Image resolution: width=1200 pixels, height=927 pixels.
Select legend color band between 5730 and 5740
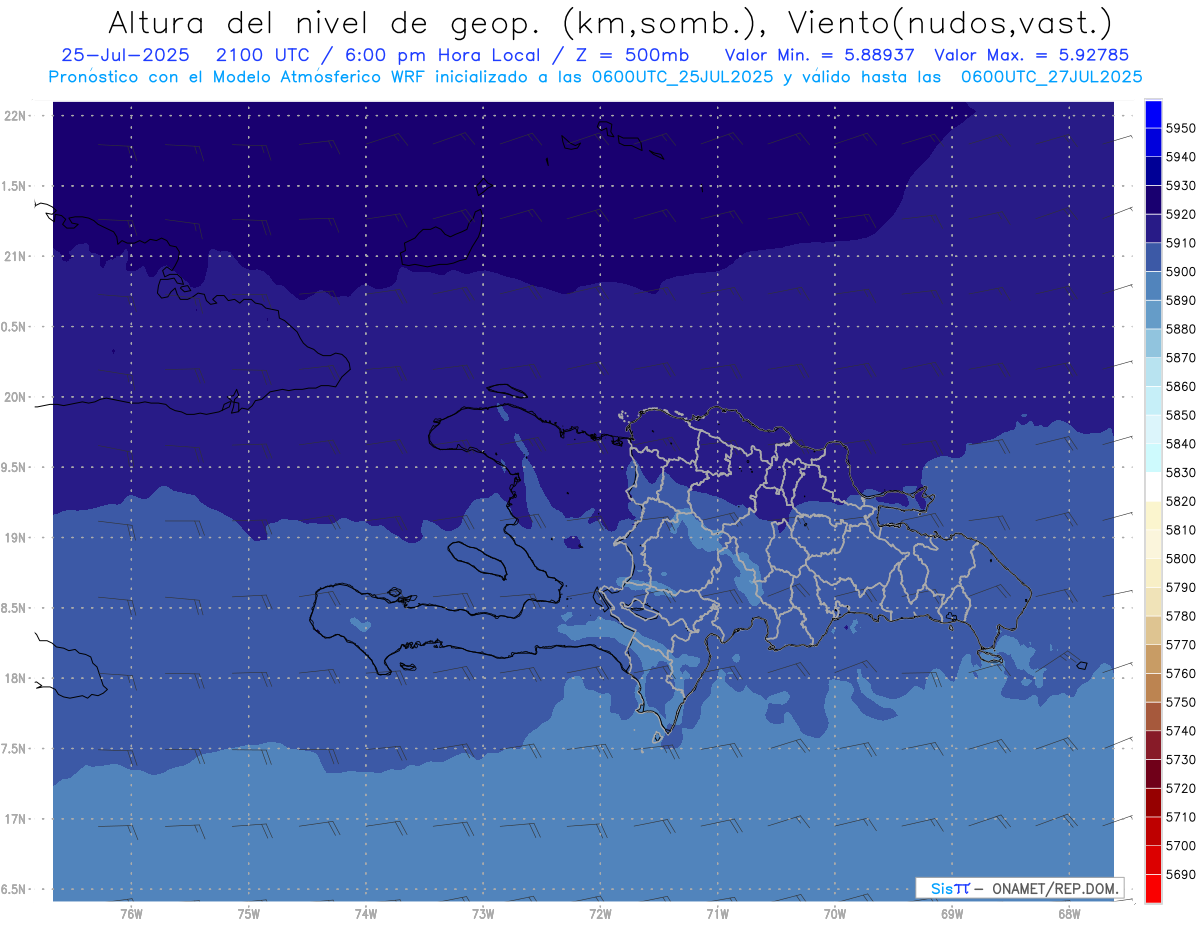[1153, 745]
